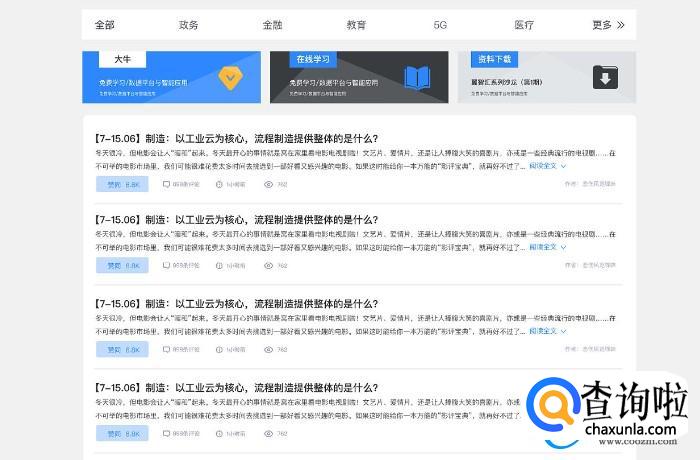This screenshot has width=700, height=460.
Task: Expand 更多 to show more categories
Action: click(608, 25)
